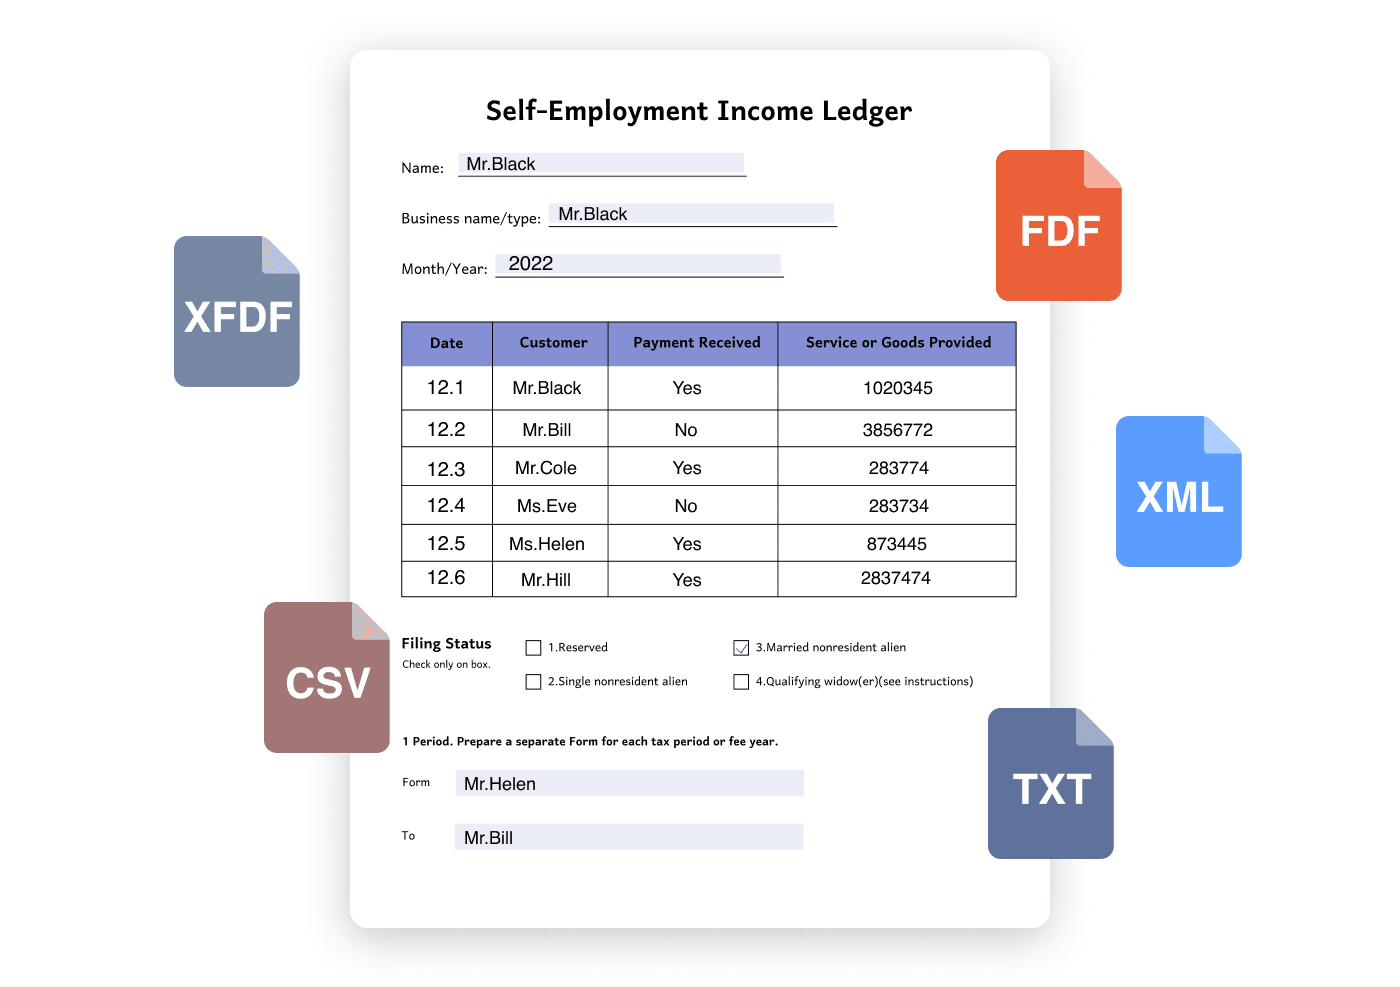Enable the Qualifying widow(er) checkbox
The width and height of the screenshot is (1400, 987).
[741, 682]
